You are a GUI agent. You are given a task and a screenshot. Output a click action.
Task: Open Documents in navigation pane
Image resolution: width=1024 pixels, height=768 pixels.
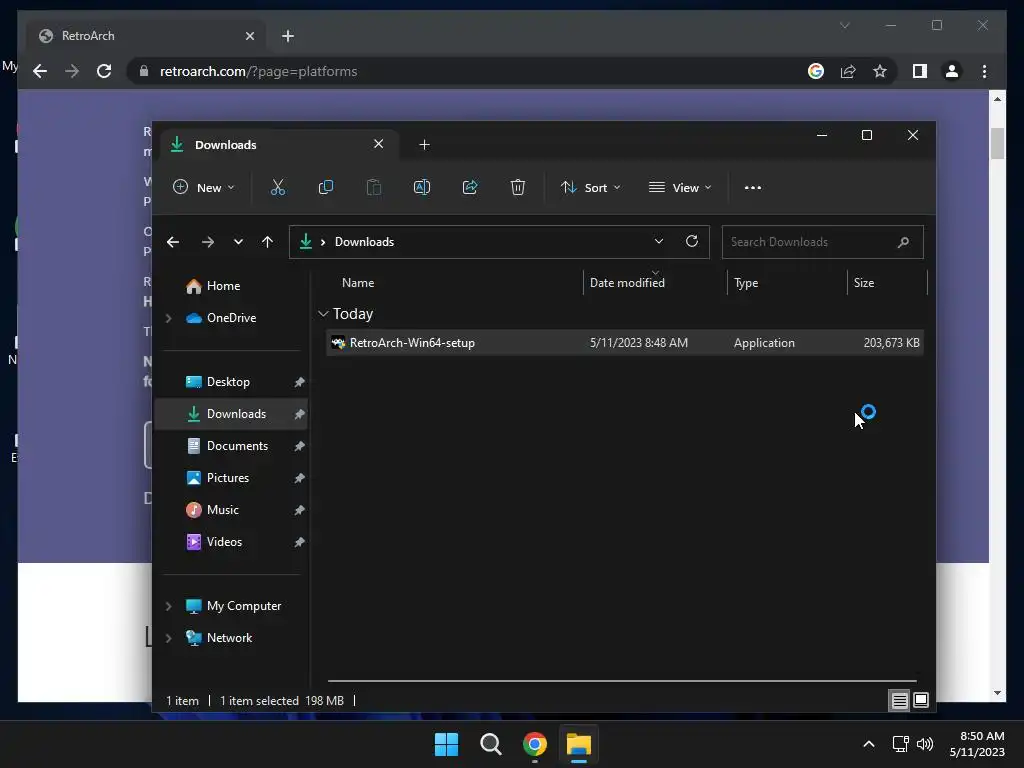point(237,446)
